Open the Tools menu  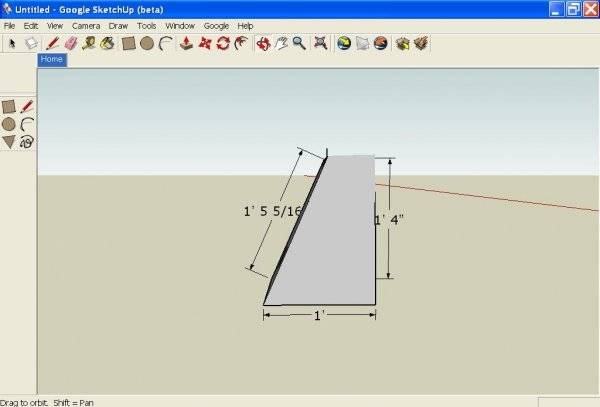click(147, 26)
